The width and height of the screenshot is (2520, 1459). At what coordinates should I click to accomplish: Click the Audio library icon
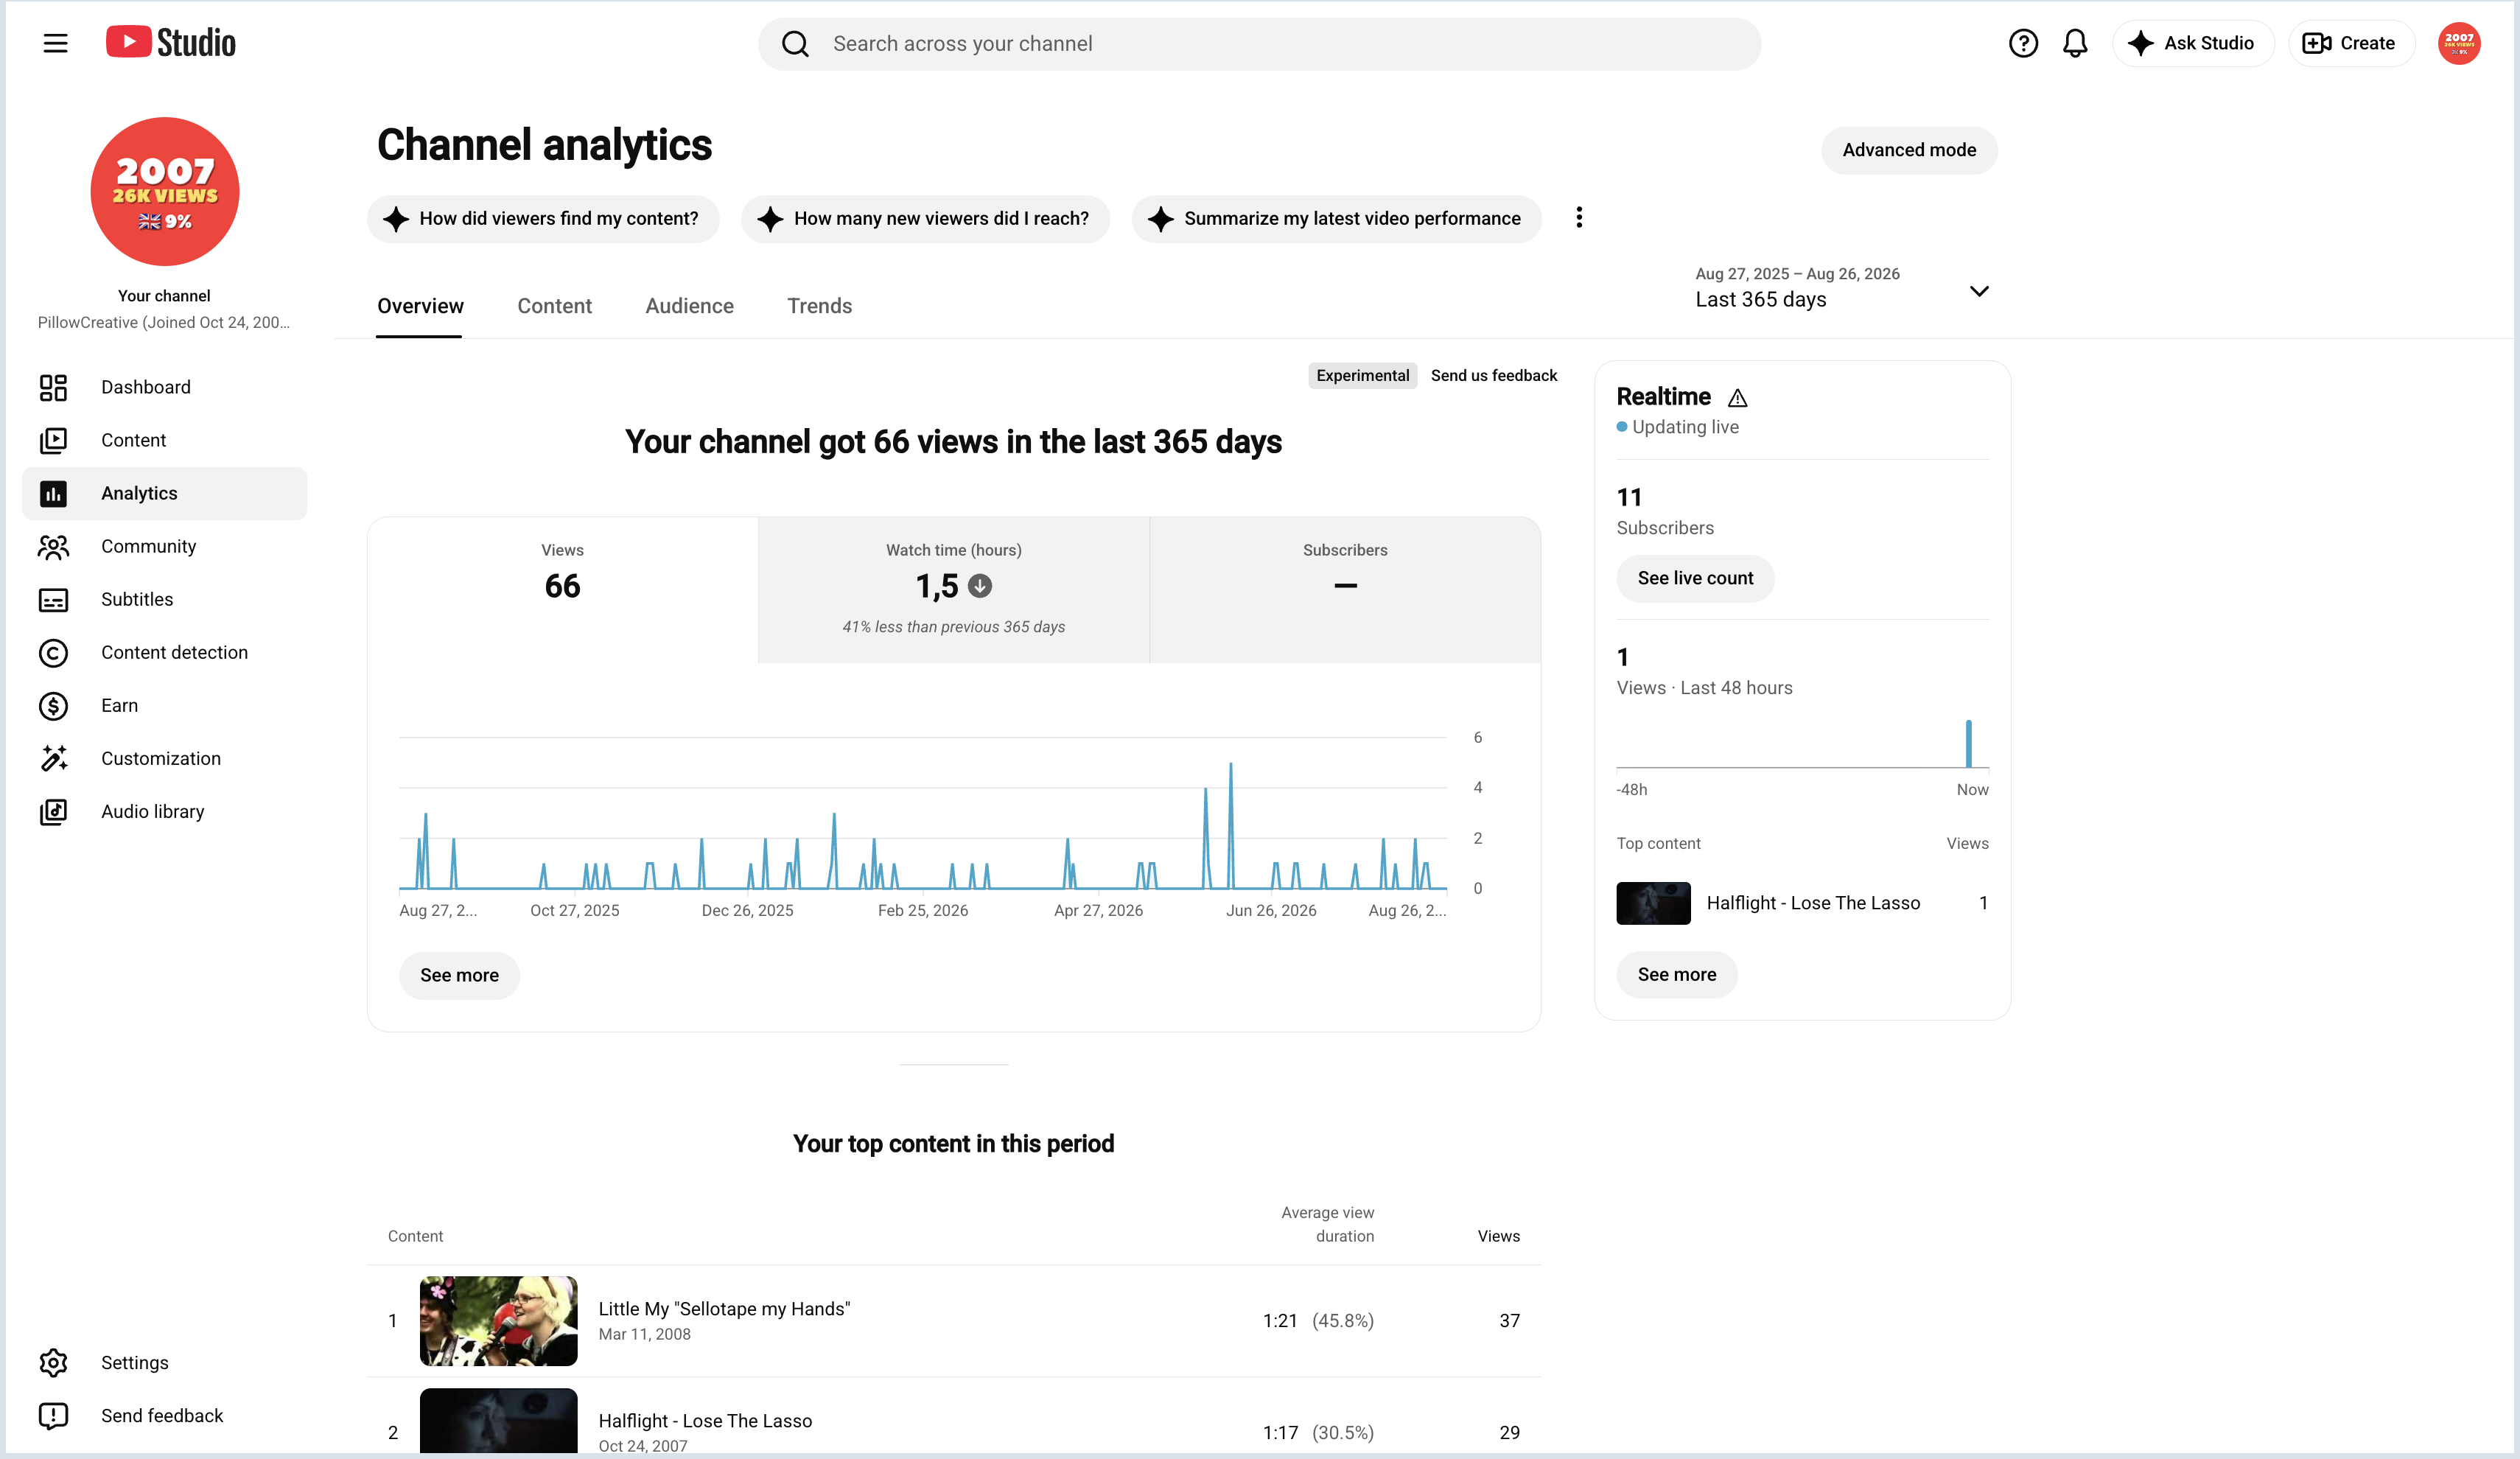click(53, 811)
